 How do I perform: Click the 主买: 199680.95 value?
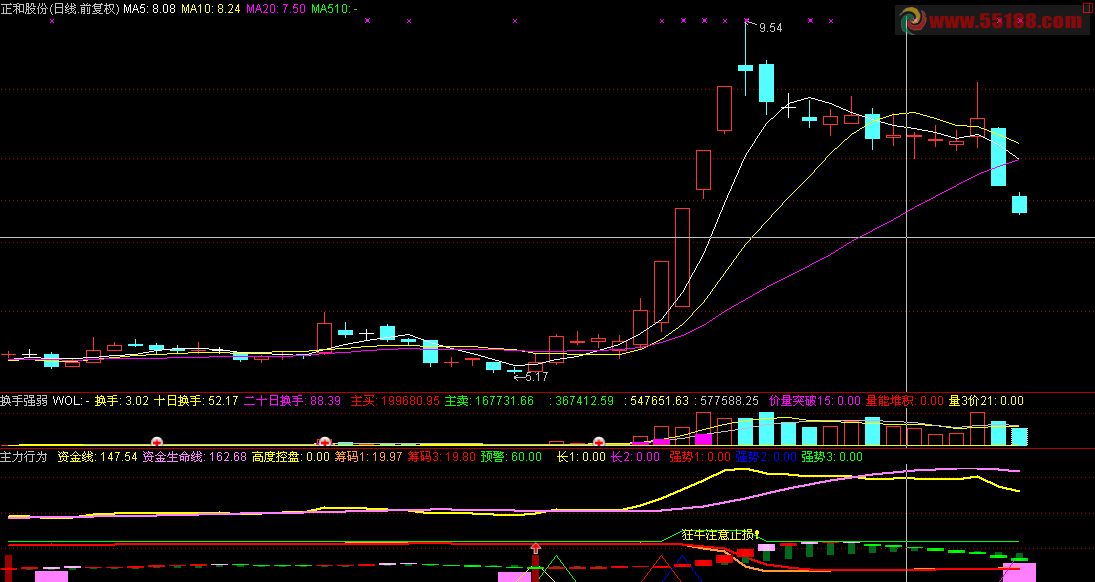point(395,401)
